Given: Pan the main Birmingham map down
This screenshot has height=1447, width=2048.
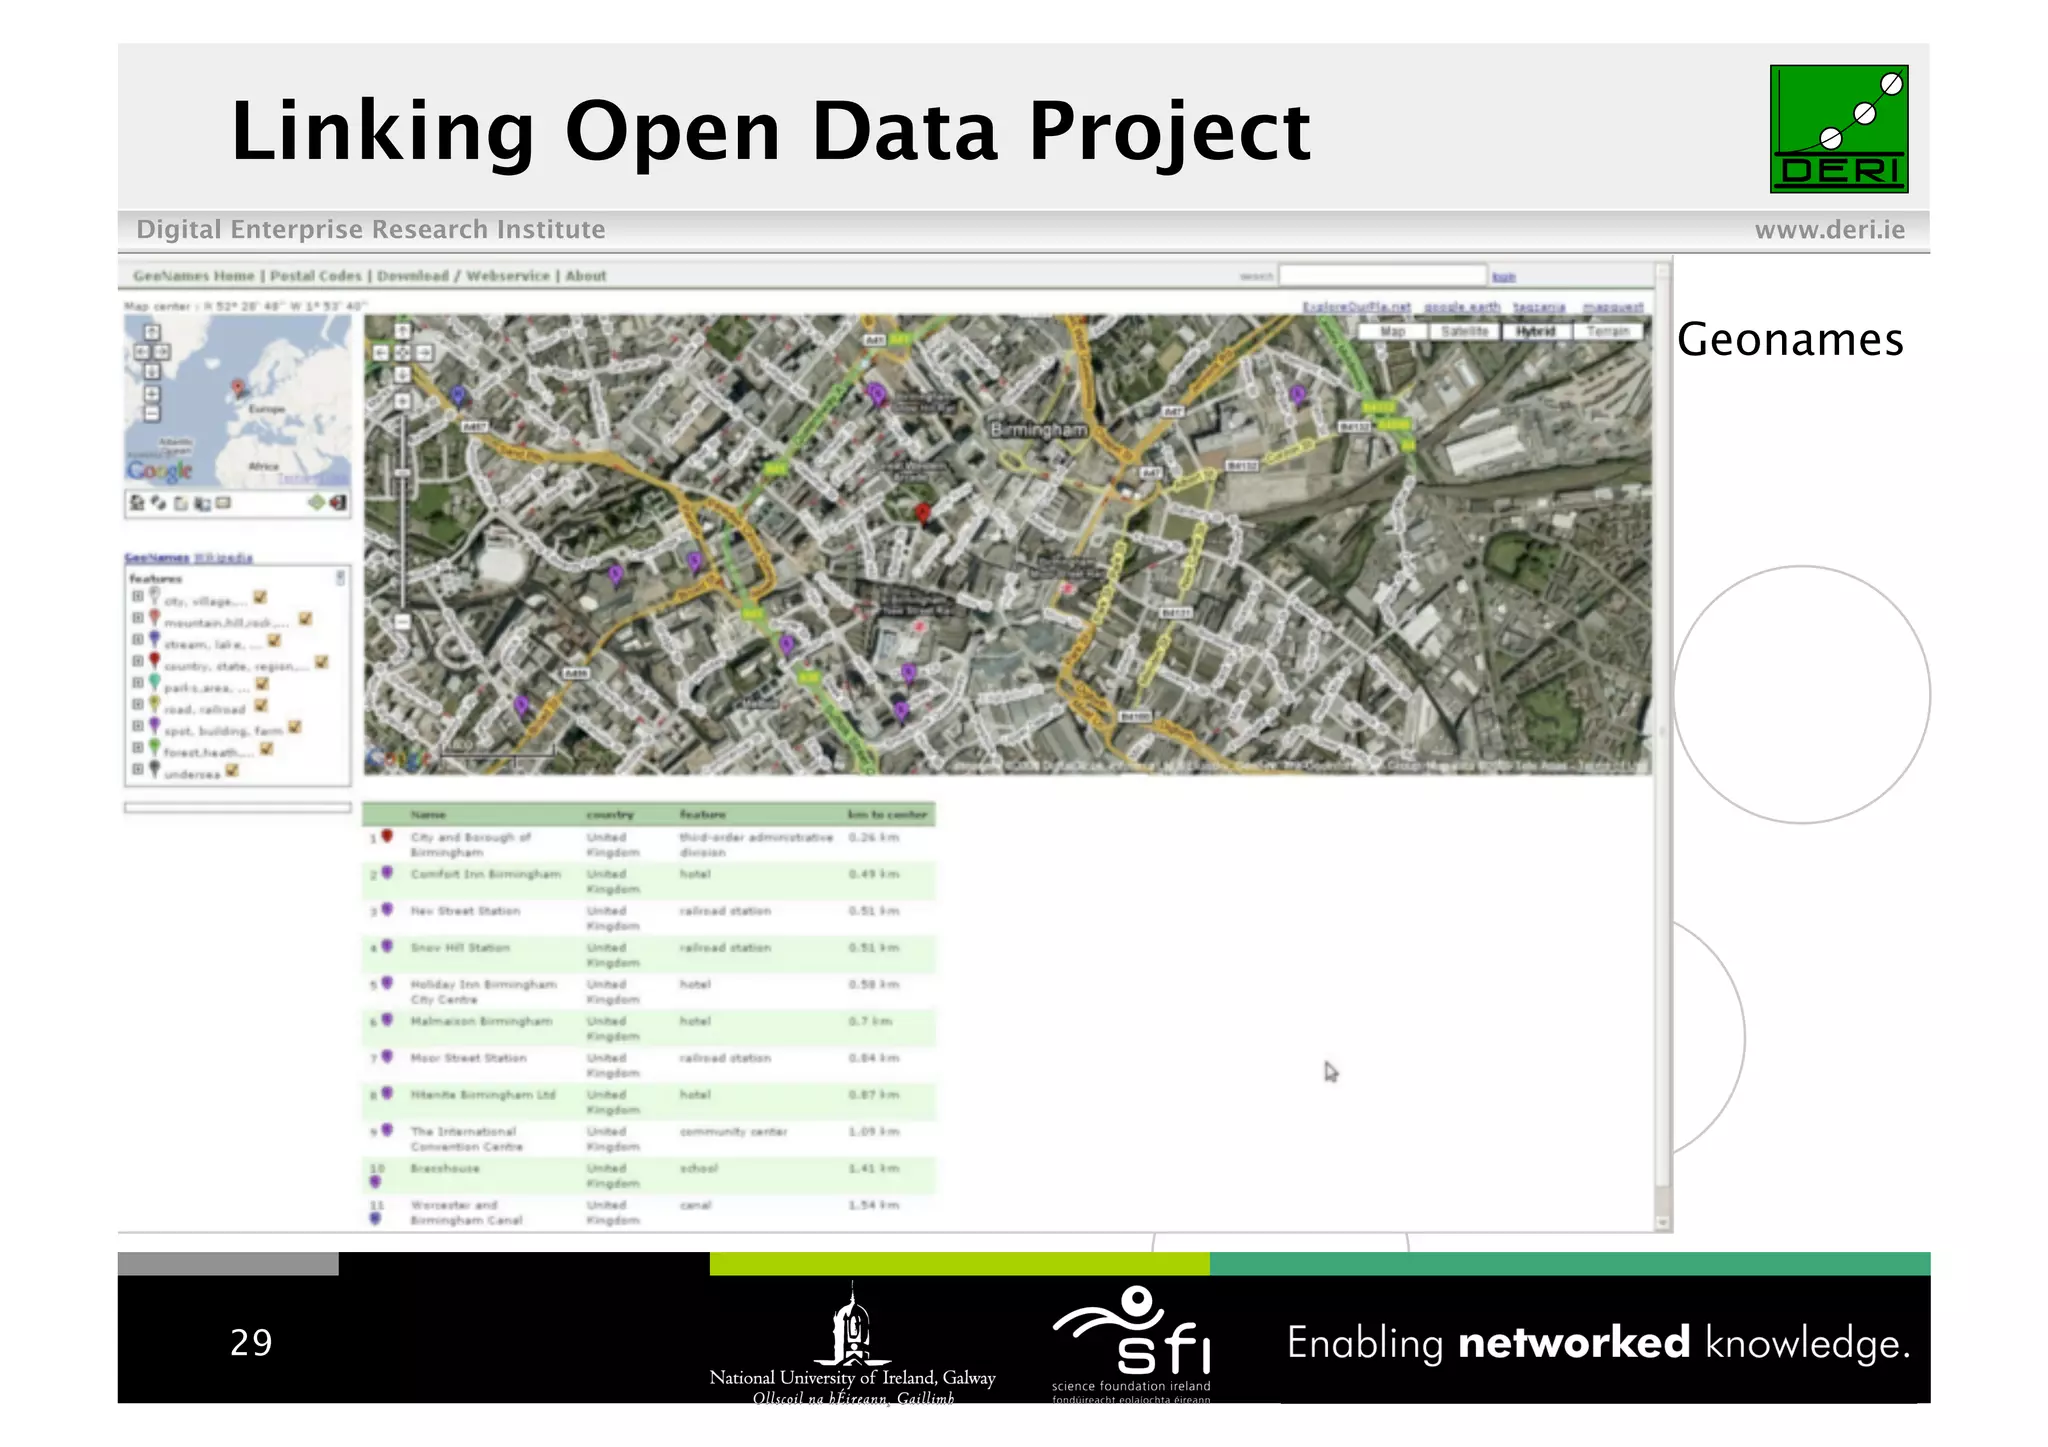Looking at the screenshot, I should click(x=402, y=374).
